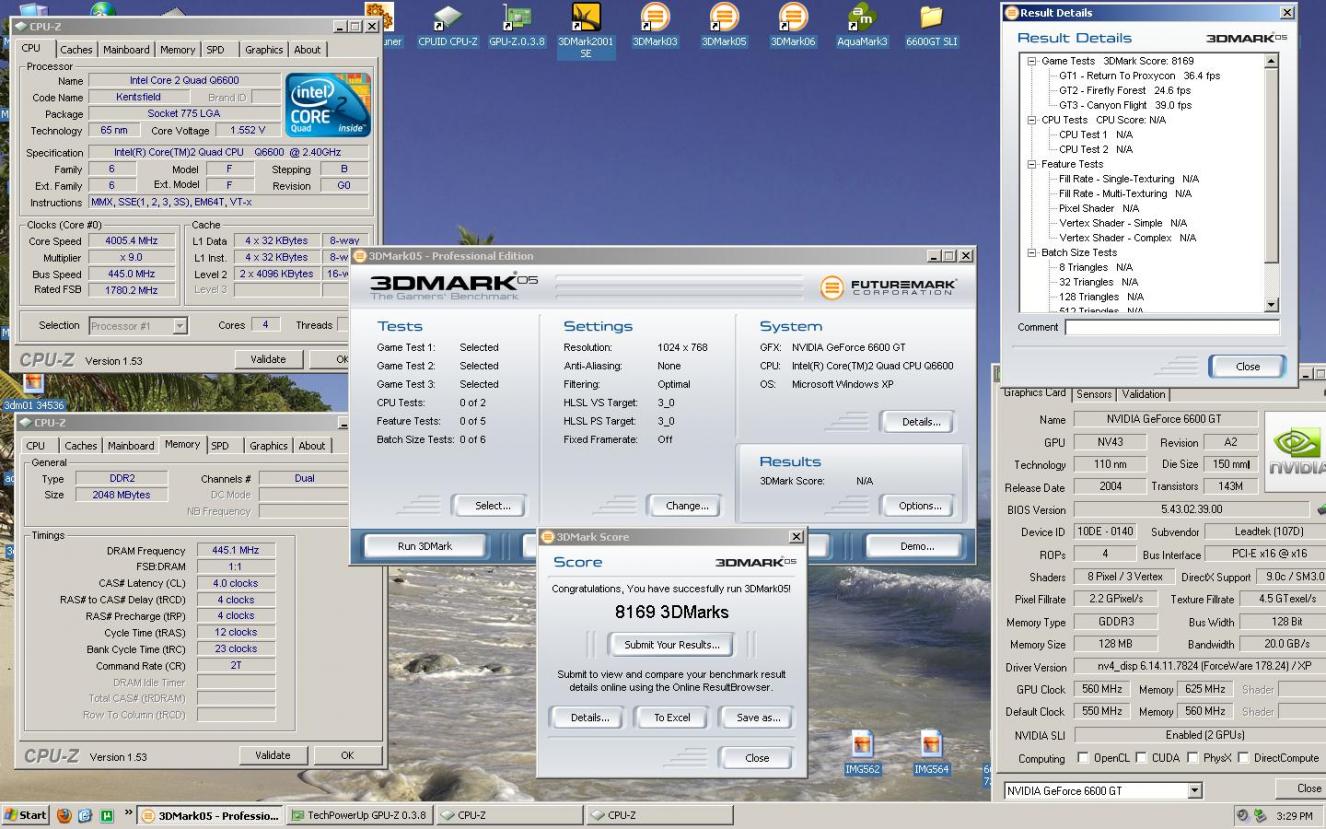The width and height of the screenshot is (1326, 829).
Task: Open the GPU-Z.0.3.8 desktop shortcut
Action: click(517, 24)
